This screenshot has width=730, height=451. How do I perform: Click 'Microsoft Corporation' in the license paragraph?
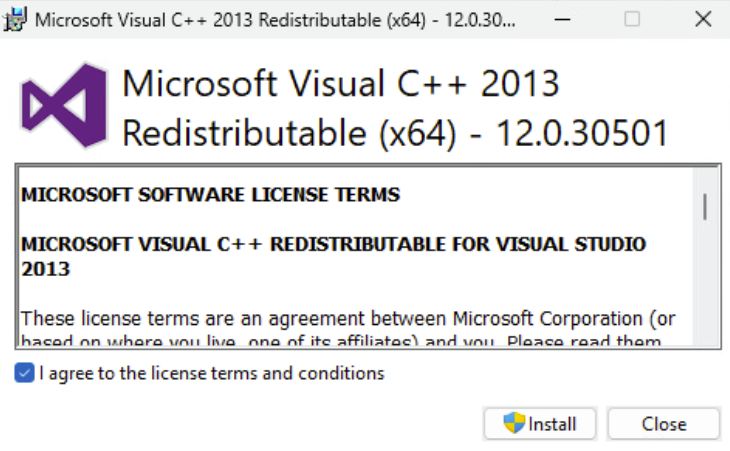558,319
